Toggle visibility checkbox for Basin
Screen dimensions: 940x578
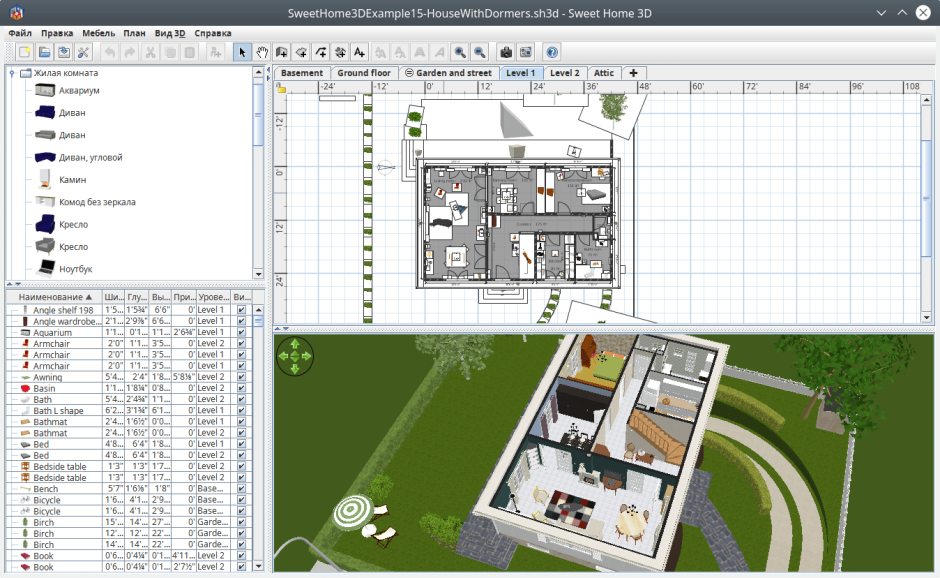tap(241, 388)
